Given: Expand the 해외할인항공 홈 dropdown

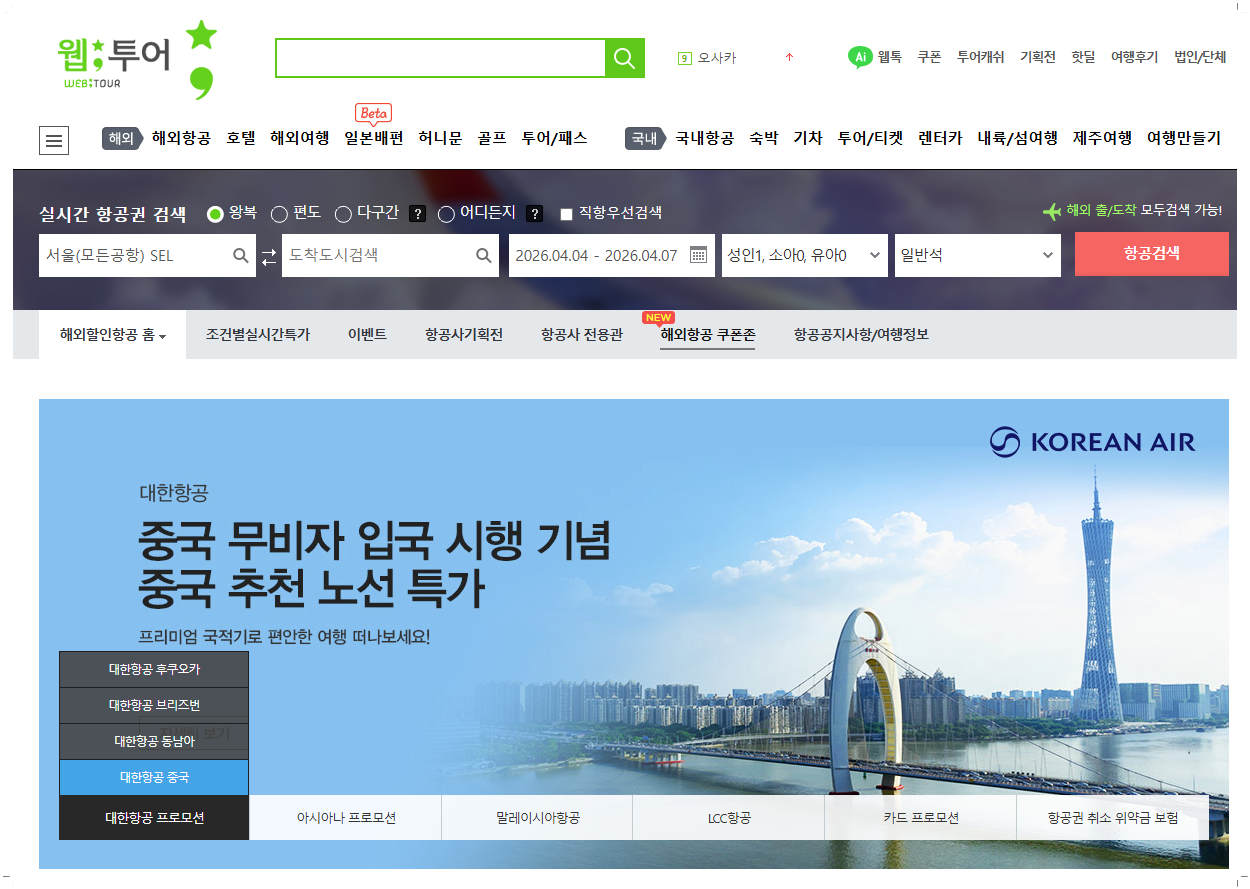Looking at the screenshot, I should pyautogui.click(x=112, y=335).
